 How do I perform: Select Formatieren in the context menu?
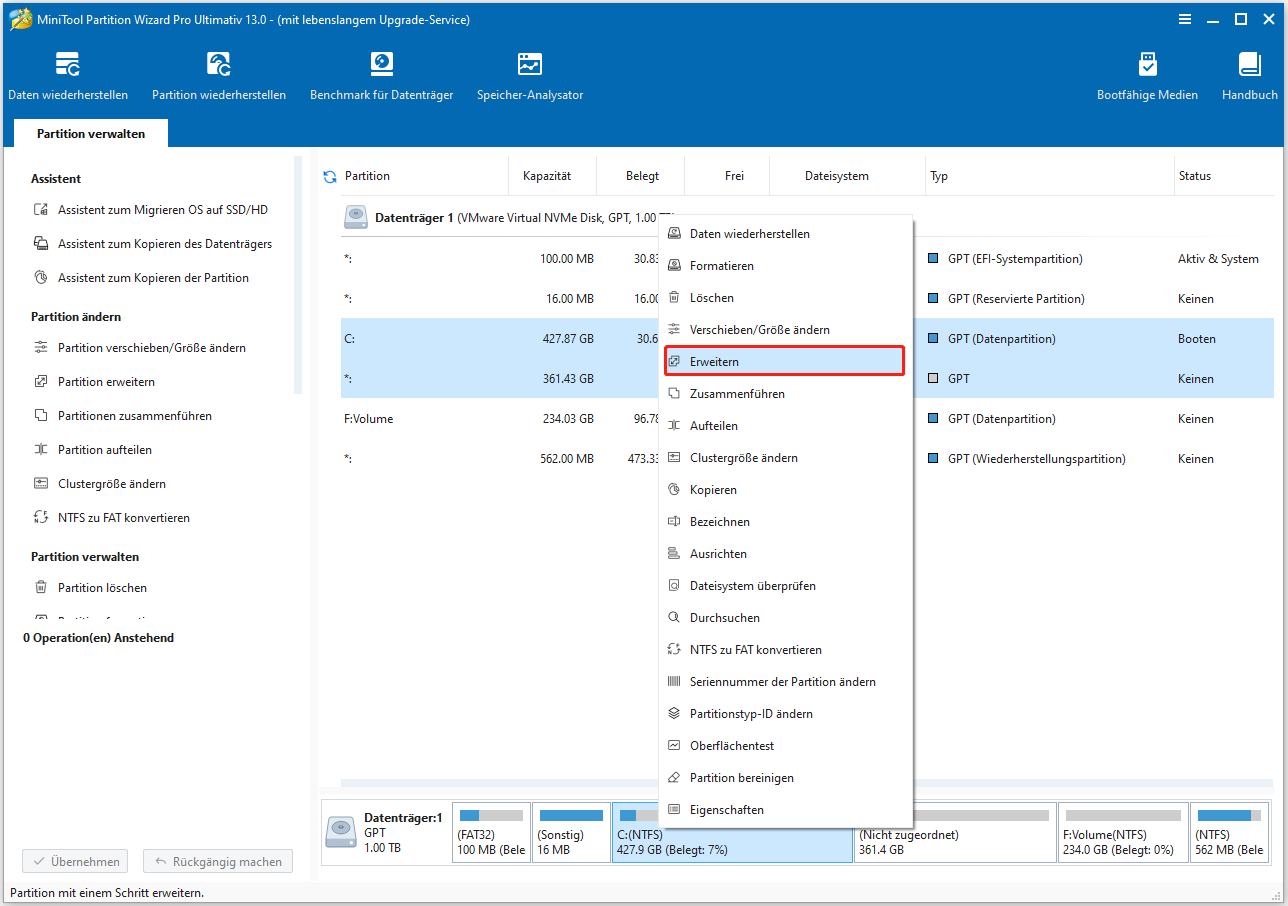tap(721, 265)
